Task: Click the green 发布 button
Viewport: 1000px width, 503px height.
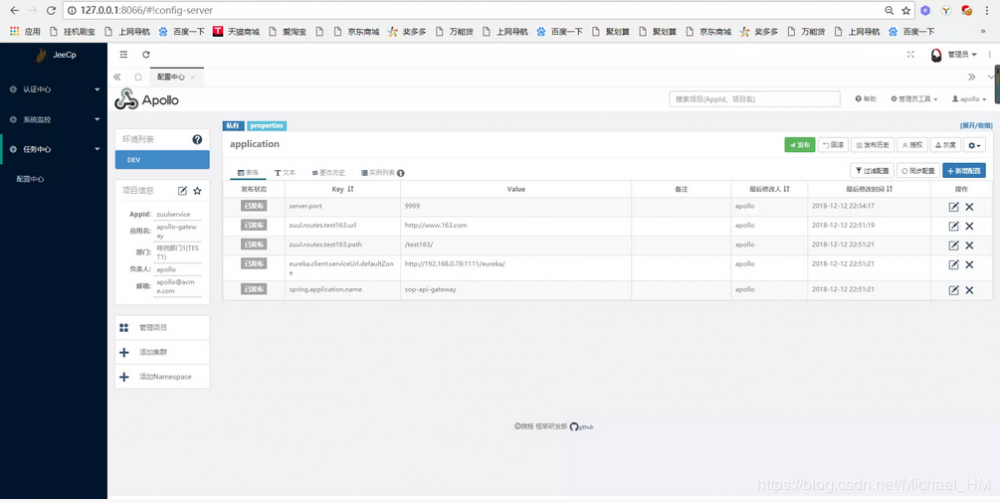Action: [x=800, y=145]
